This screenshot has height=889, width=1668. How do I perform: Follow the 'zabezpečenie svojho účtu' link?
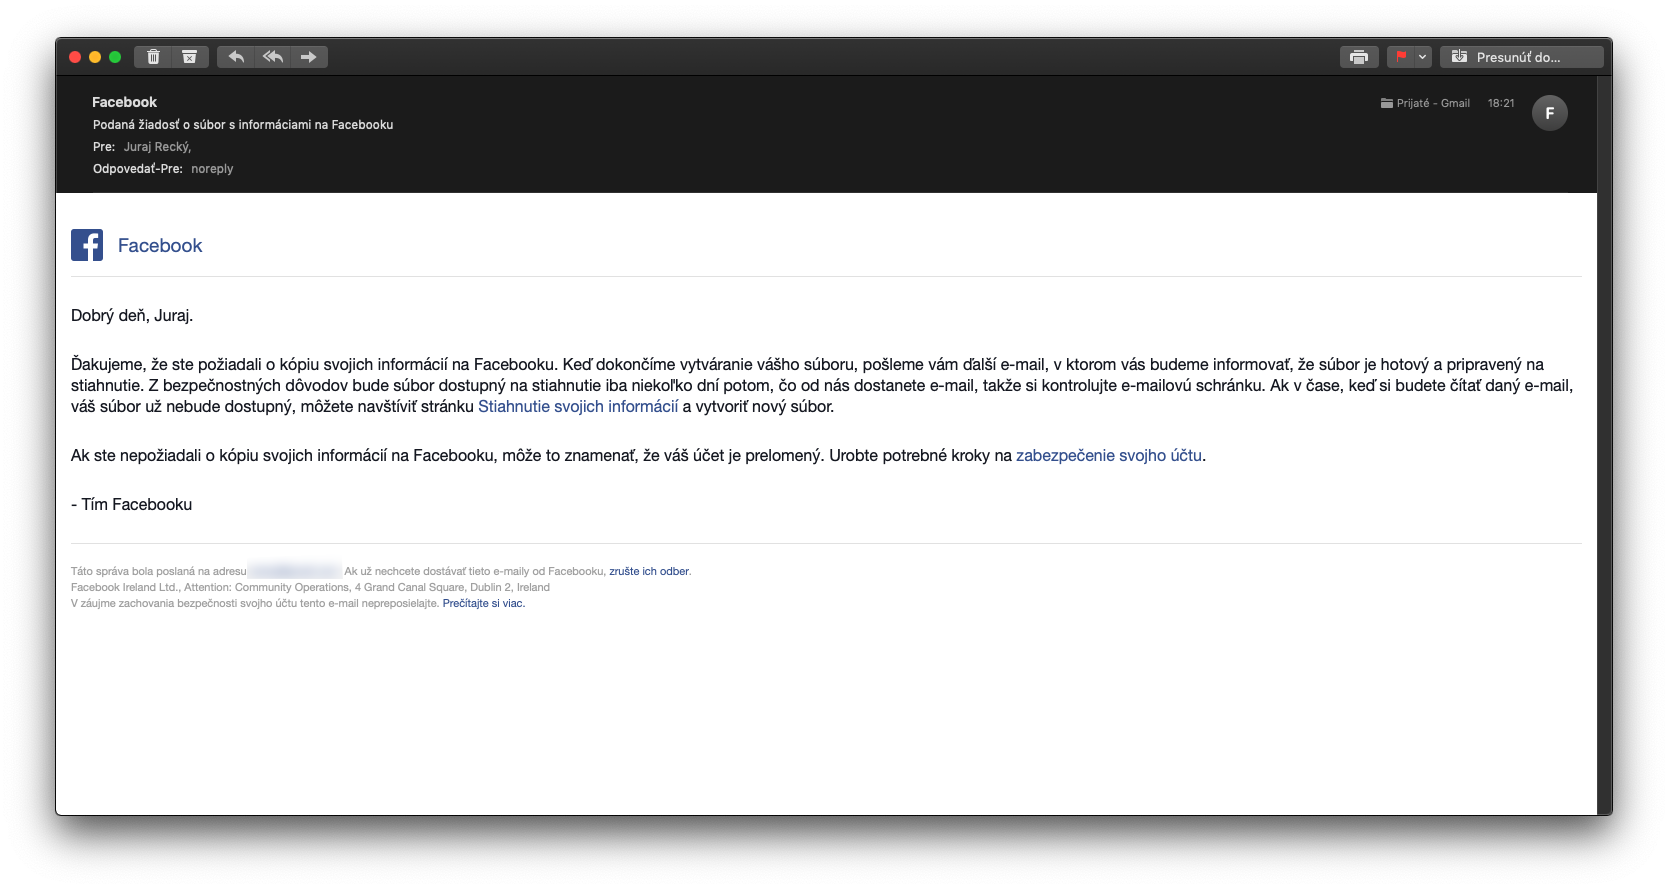pyautogui.click(x=1109, y=456)
